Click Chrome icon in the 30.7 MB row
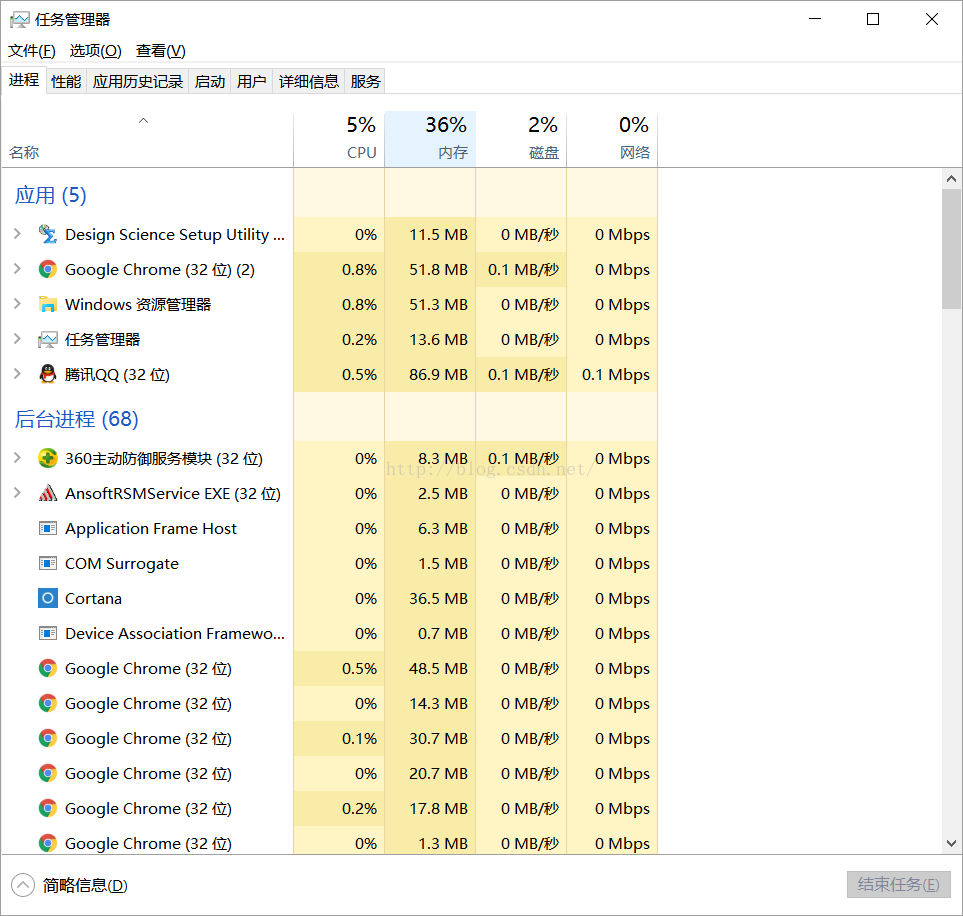The height and width of the screenshot is (916, 963). coord(48,738)
